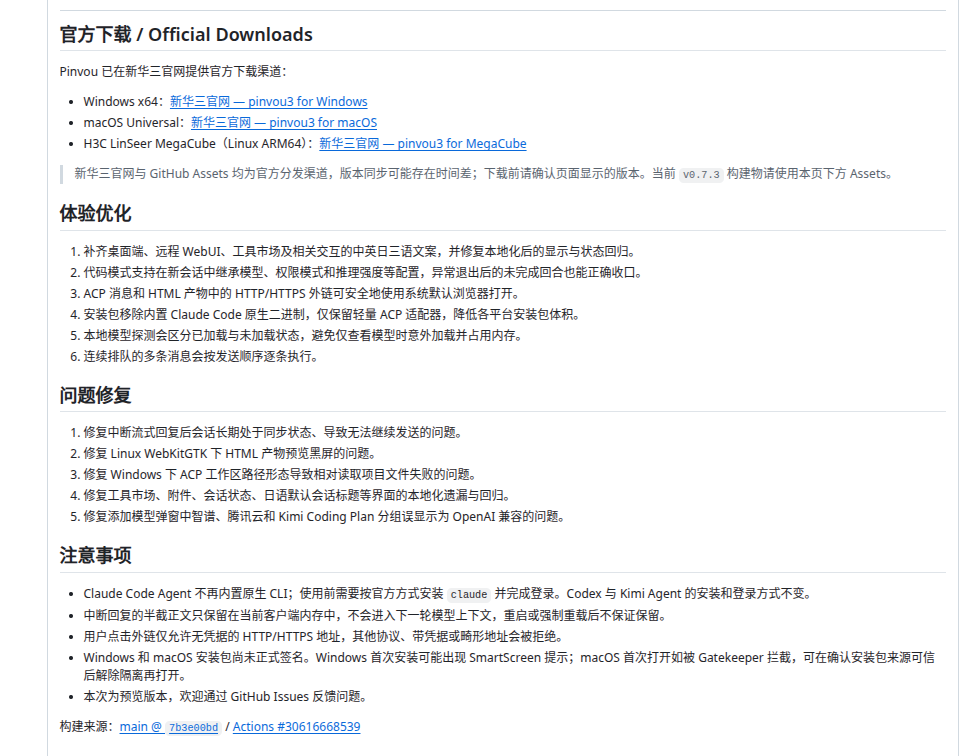Click fix item '修复中断流式回复后会话长期处于同步状态'
The image size is (977, 756).
pos(273,433)
